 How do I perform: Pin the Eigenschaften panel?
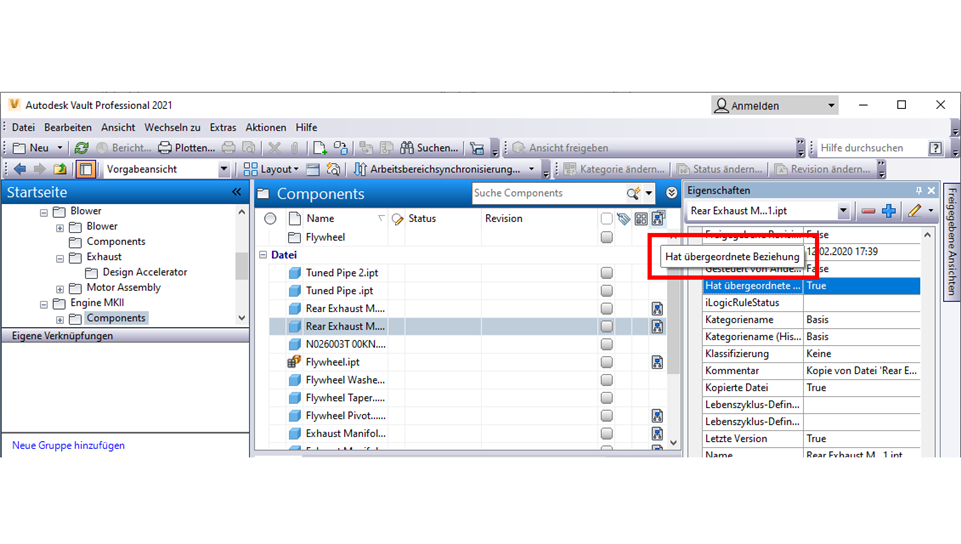pos(918,191)
